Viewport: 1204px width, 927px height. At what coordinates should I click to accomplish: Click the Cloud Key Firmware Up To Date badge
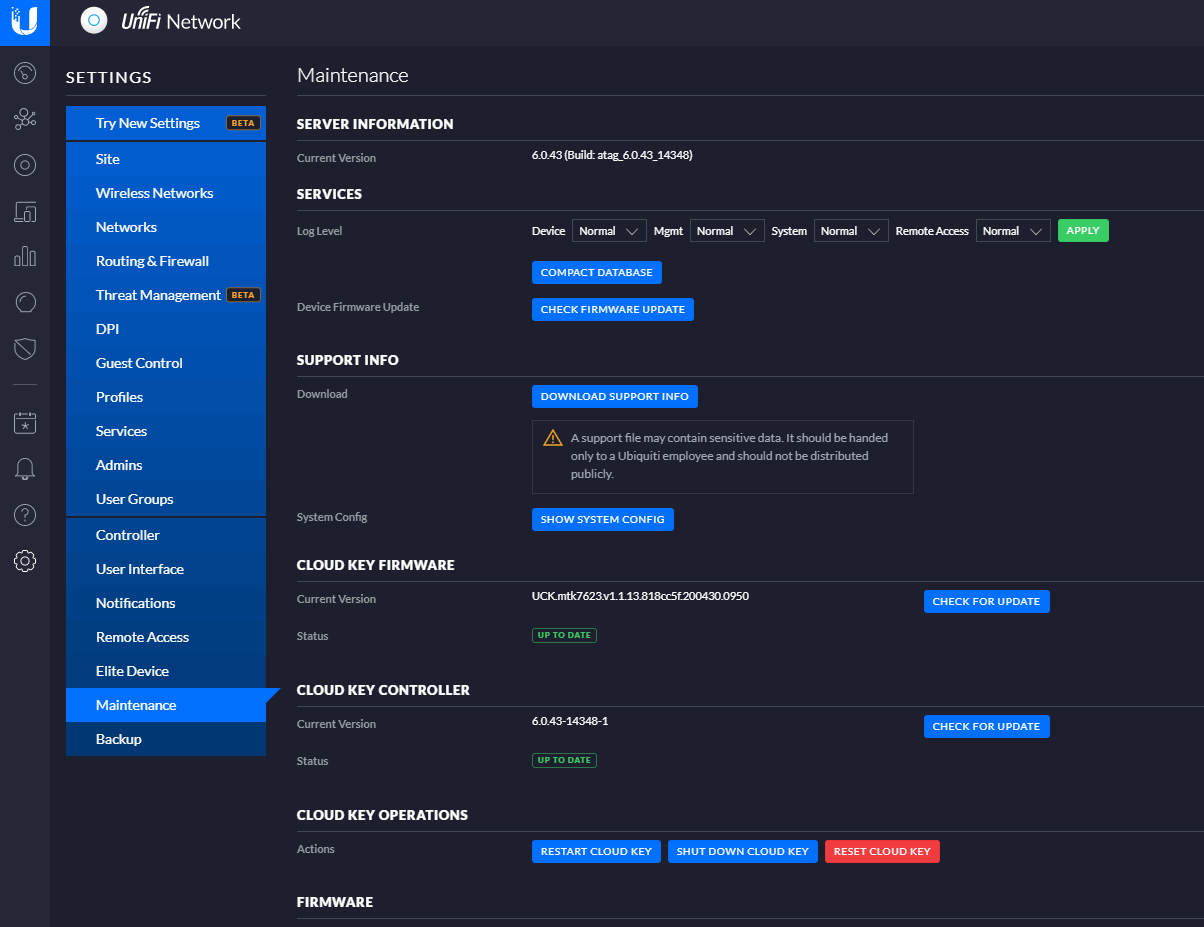[564, 635]
